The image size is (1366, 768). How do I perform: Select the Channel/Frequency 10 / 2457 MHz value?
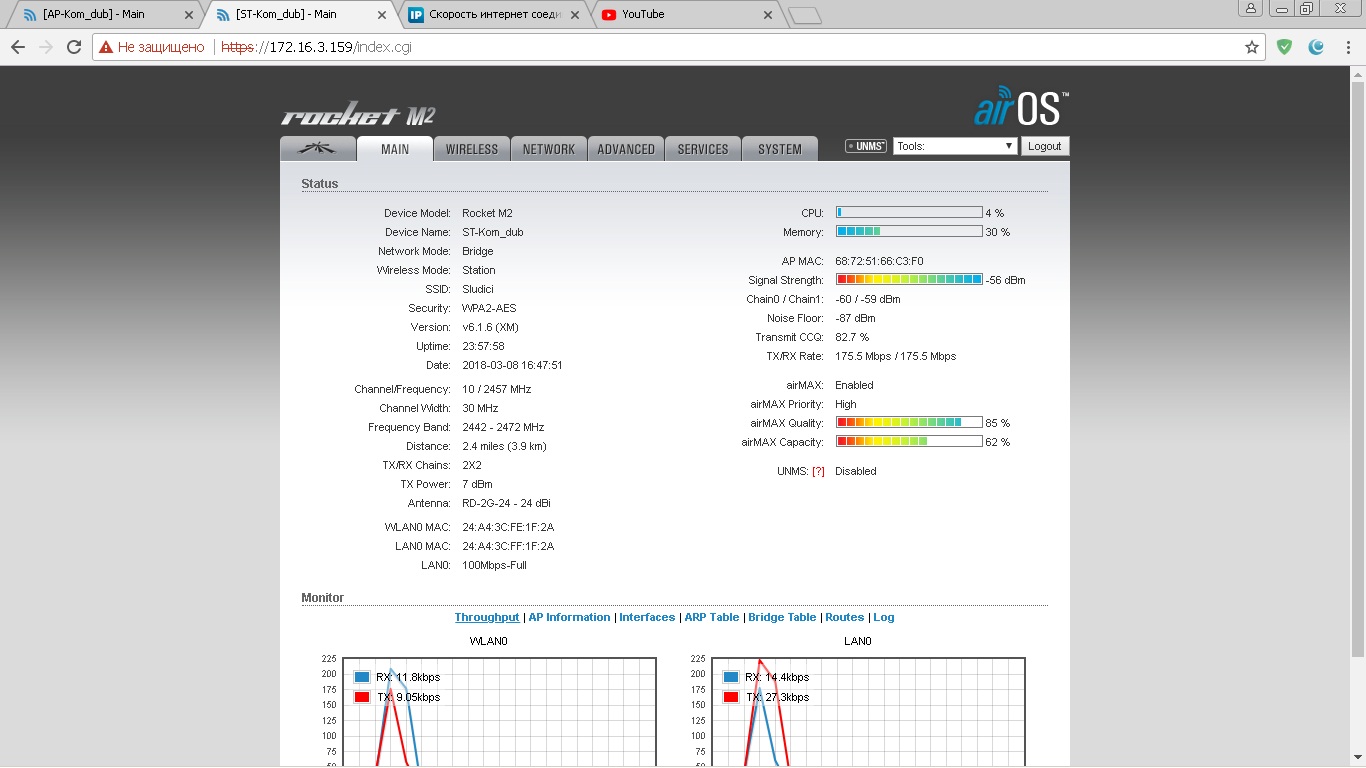[x=496, y=389]
